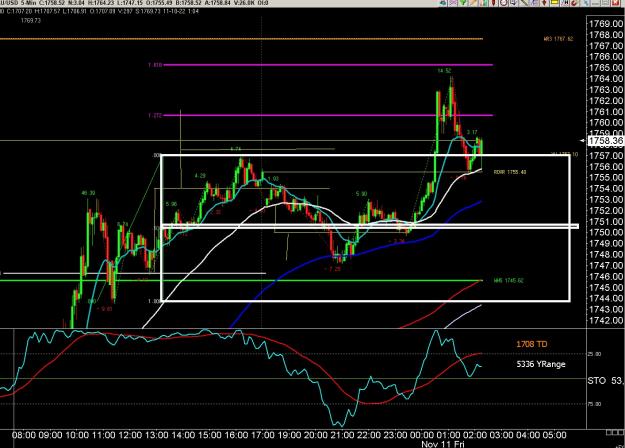
Task: Click the 1753.00 price scale label
Action: (606, 199)
